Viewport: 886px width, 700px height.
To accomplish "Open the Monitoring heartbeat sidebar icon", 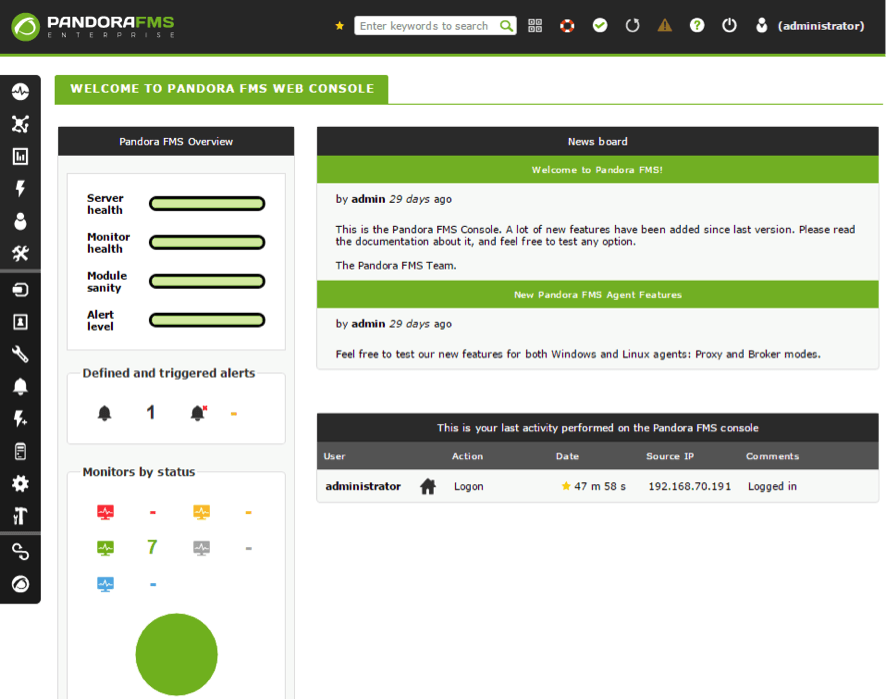I will [20, 92].
